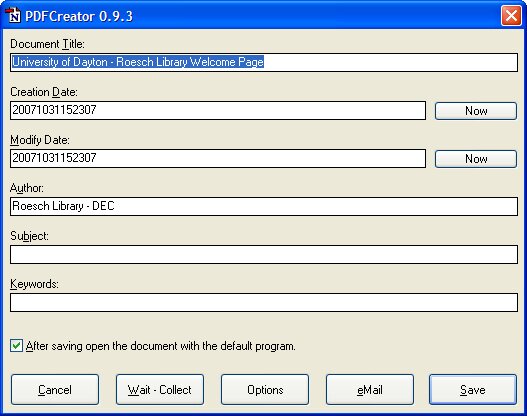Set Creation Date with its Now button
The width and height of the screenshot is (527, 416).
476,111
